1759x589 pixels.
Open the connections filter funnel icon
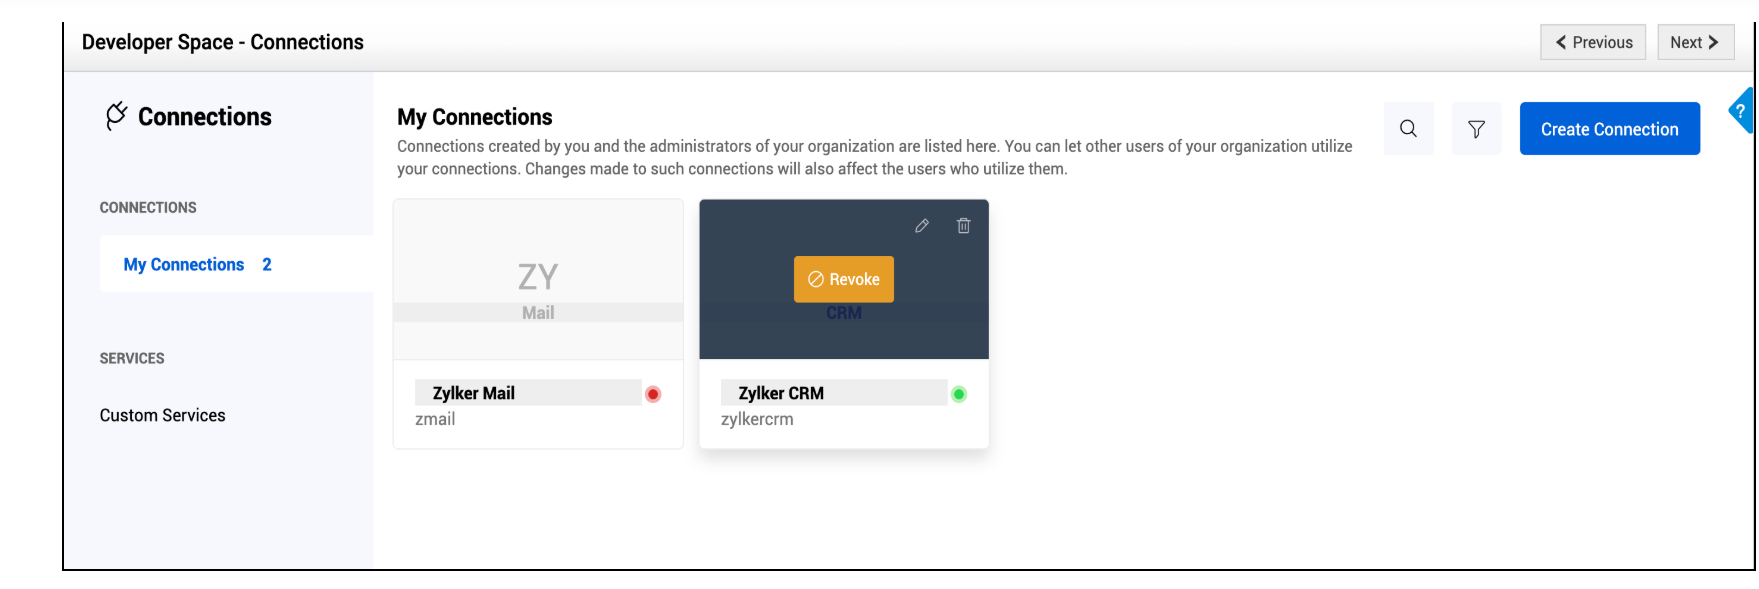click(1476, 129)
